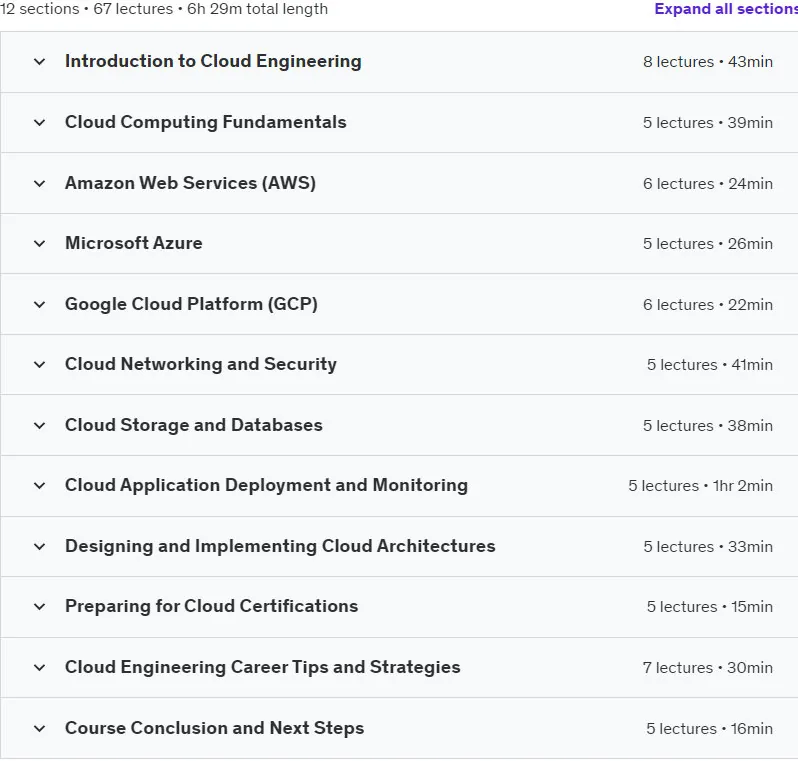Open Cloud Engineering Career Tips and Strategies title

(263, 667)
